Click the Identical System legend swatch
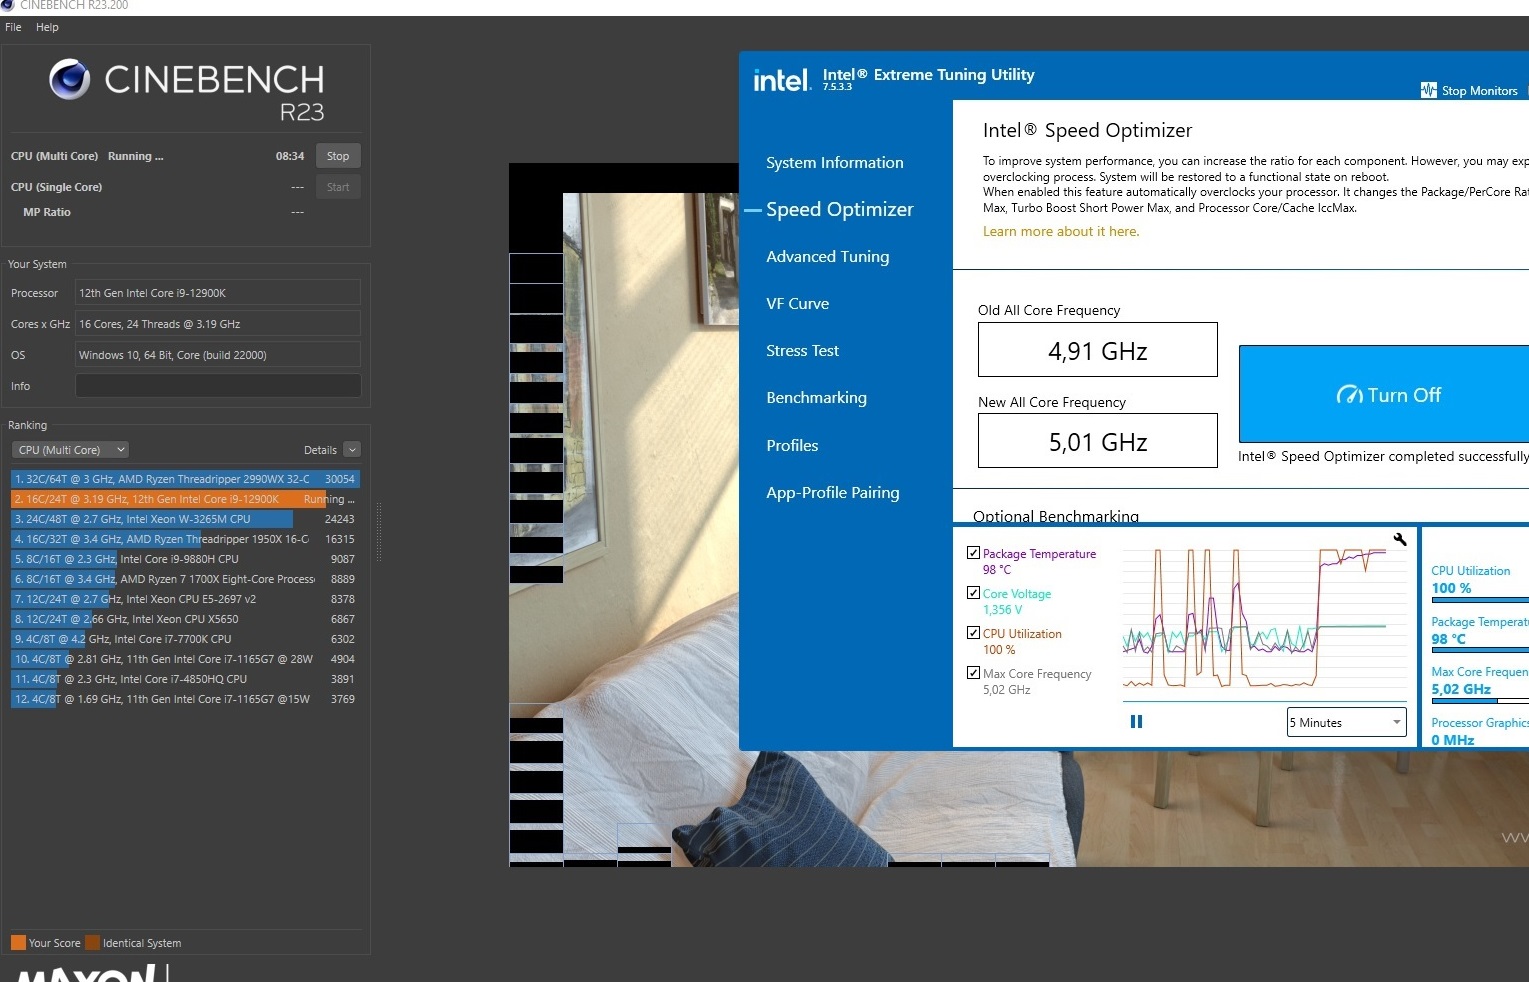The width and height of the screenshot is (1529, 982). coord(93,942)
